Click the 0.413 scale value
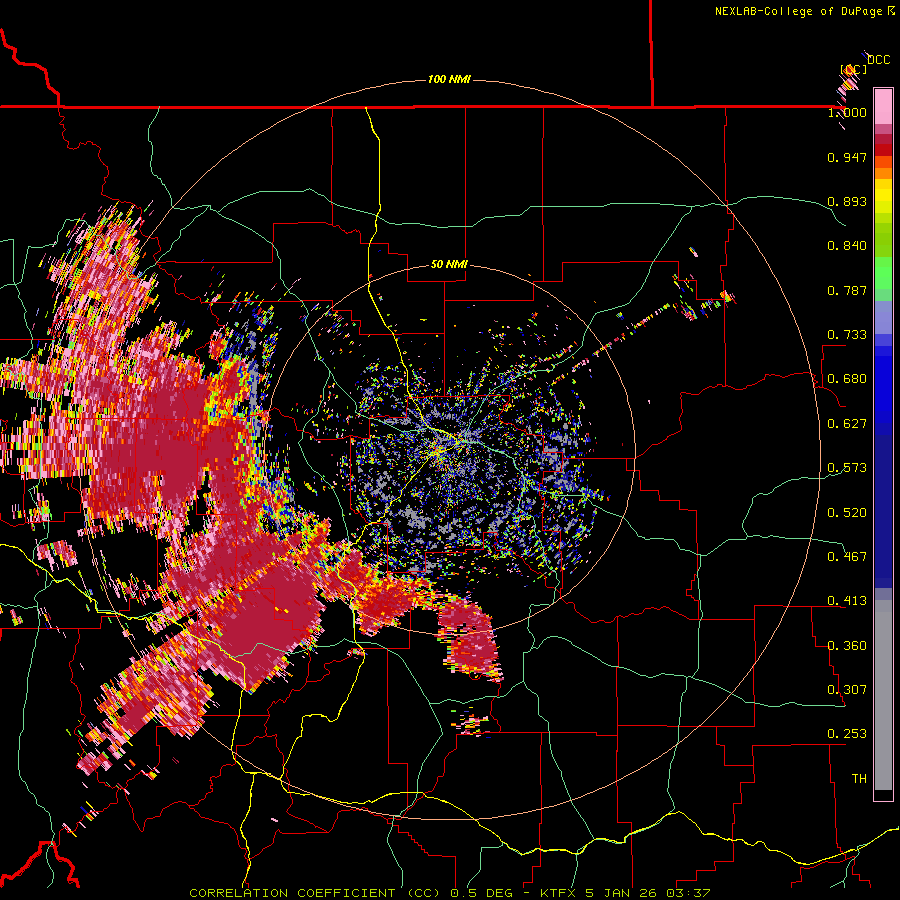 847,601
